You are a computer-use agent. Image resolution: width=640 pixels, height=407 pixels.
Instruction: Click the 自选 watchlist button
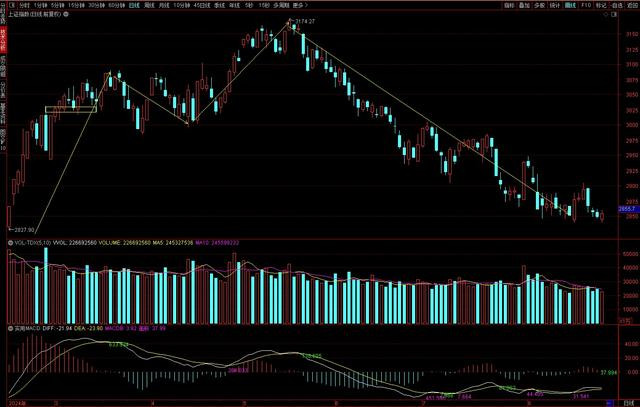tap(617, 5)
